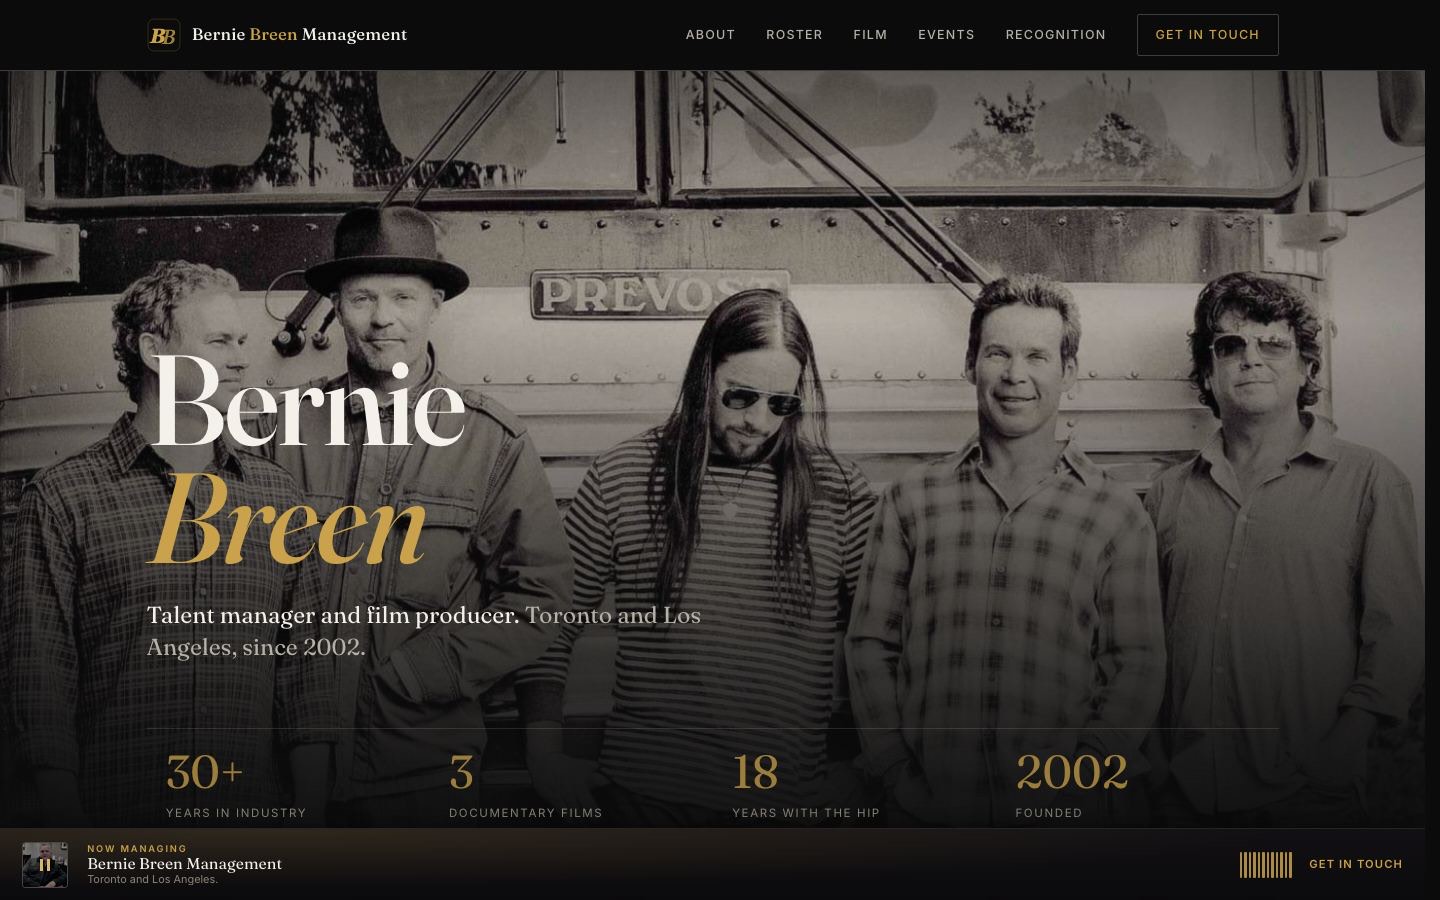
Task: Click the gold equalizer bars icon in the bottom bar
Action: click(1266, 865)
